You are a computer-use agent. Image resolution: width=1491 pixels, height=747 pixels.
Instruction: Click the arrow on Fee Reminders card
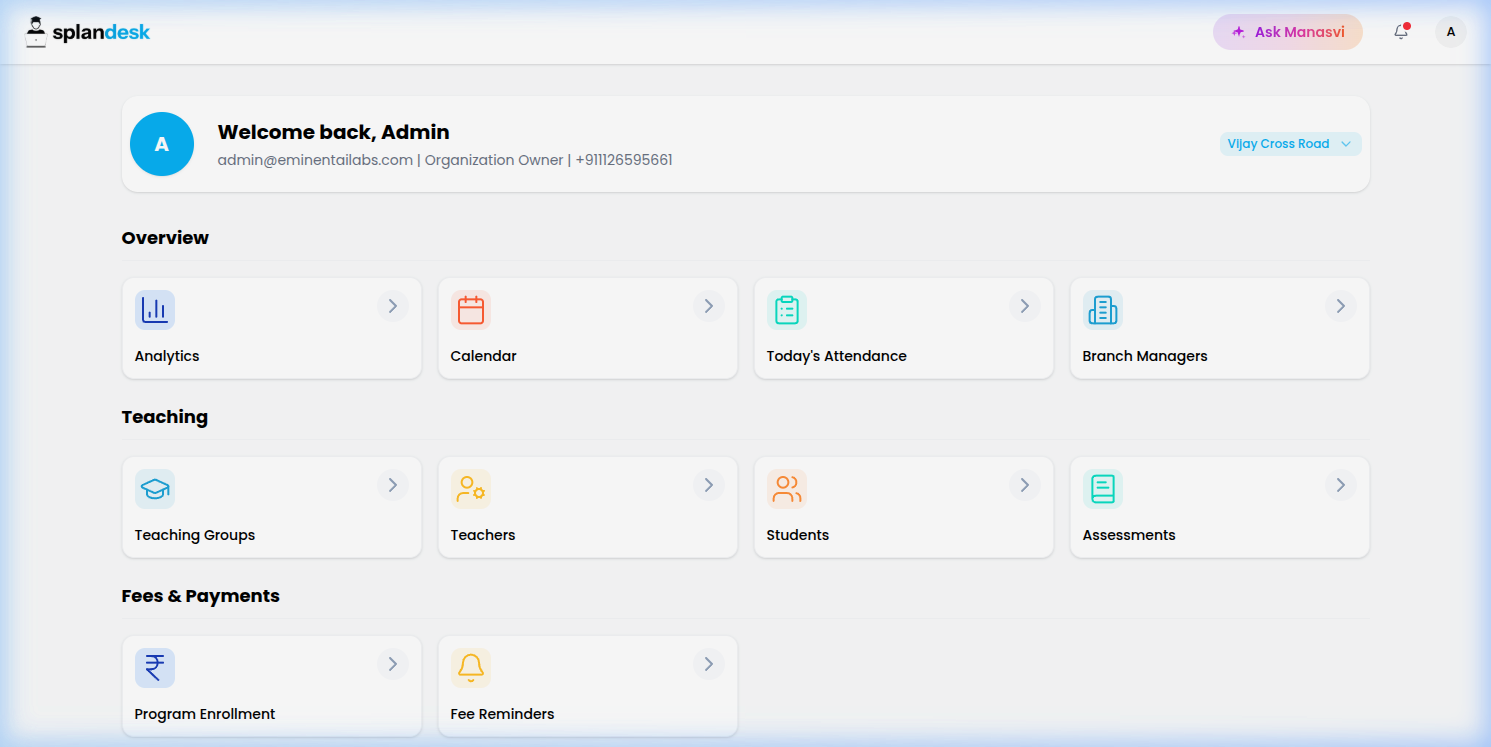pos(709,664)
